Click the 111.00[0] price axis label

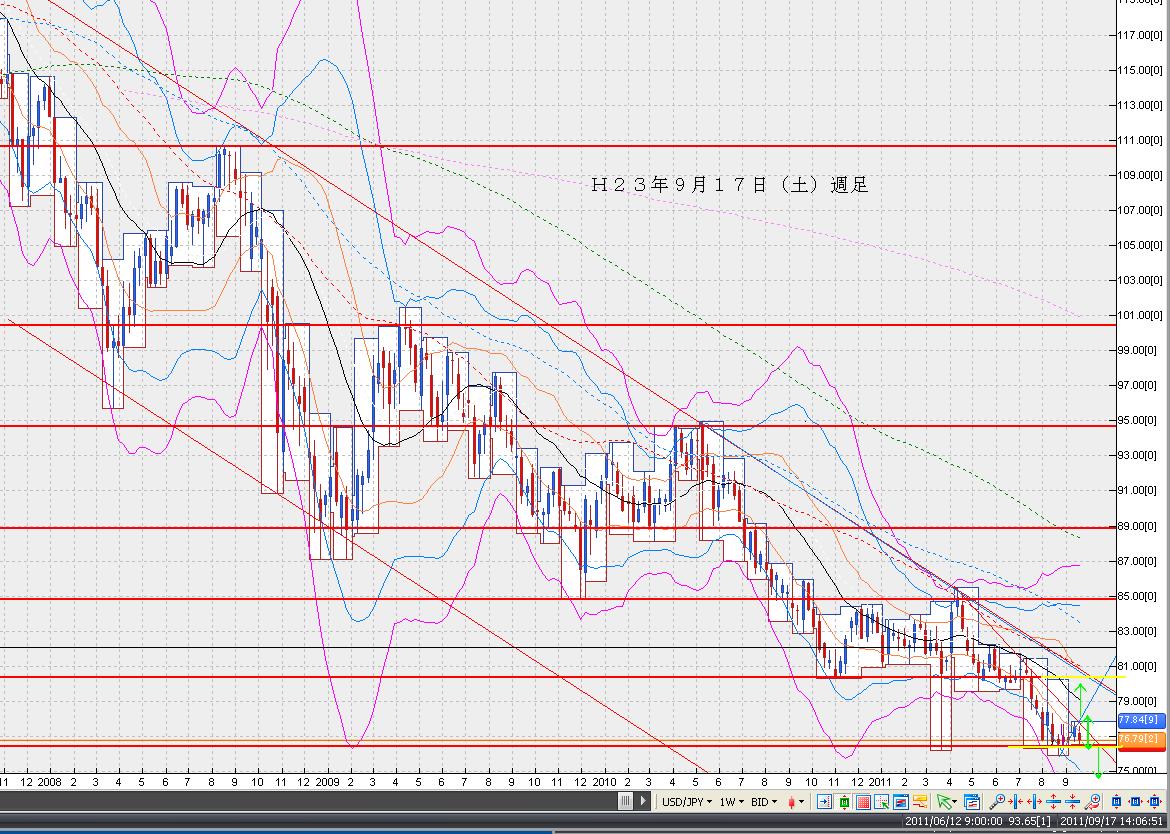[x=1140, y=140]
